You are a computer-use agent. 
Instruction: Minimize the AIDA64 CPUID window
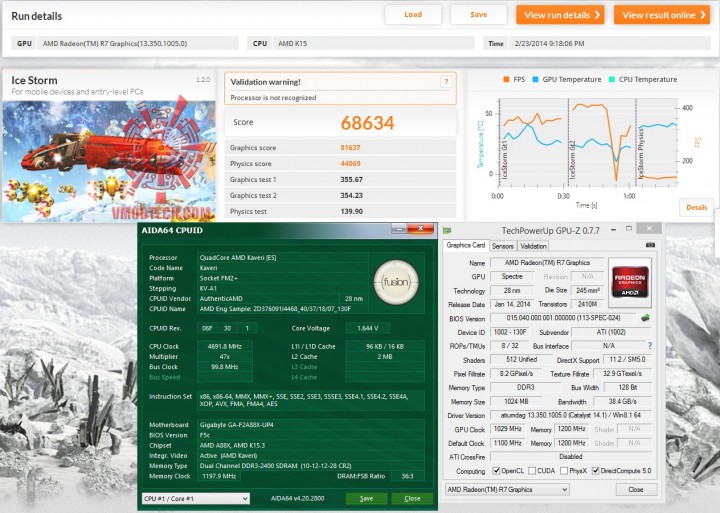[x=399, y=228]
